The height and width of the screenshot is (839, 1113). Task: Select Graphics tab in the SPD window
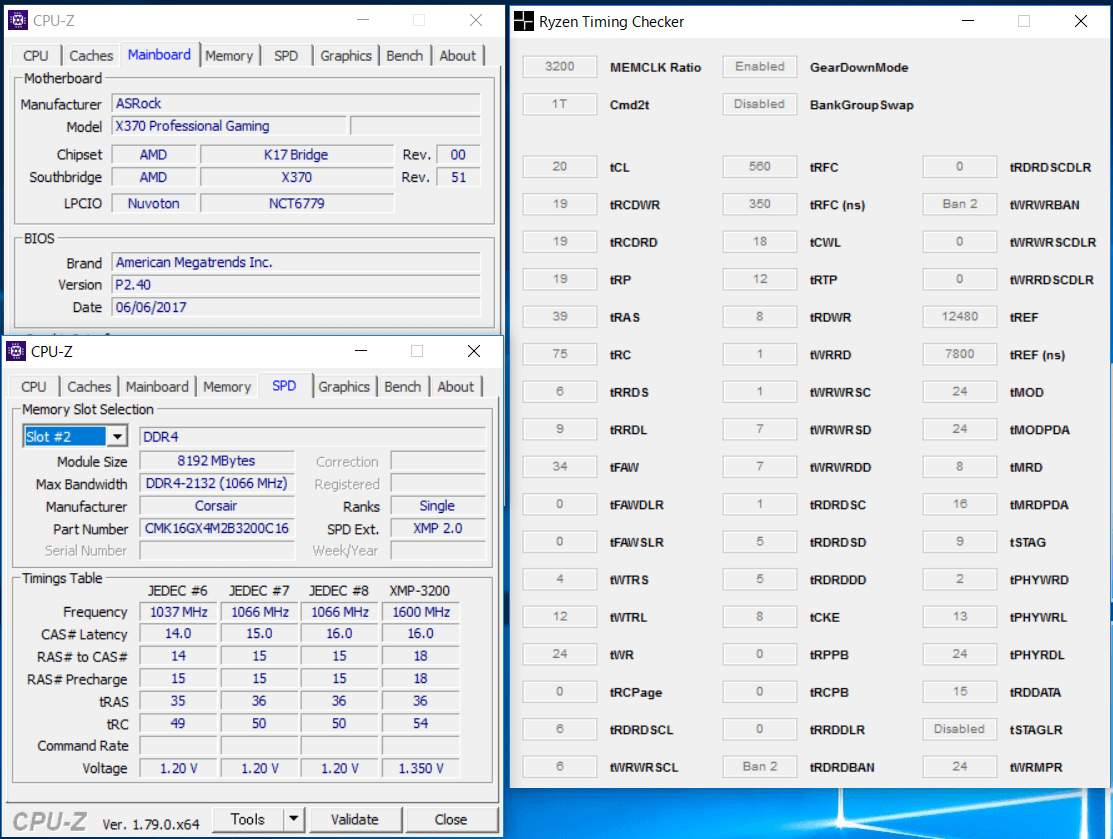pyautogui.click(x=344, y=387)
